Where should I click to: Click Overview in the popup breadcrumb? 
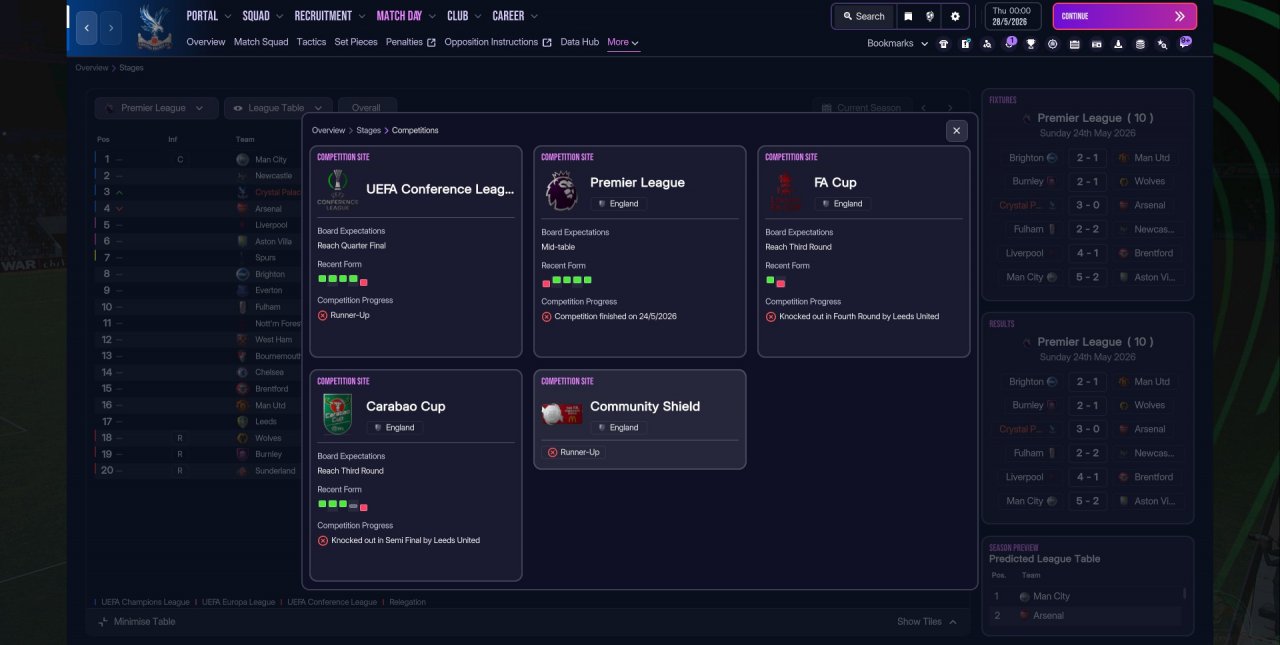click(328, 131)
